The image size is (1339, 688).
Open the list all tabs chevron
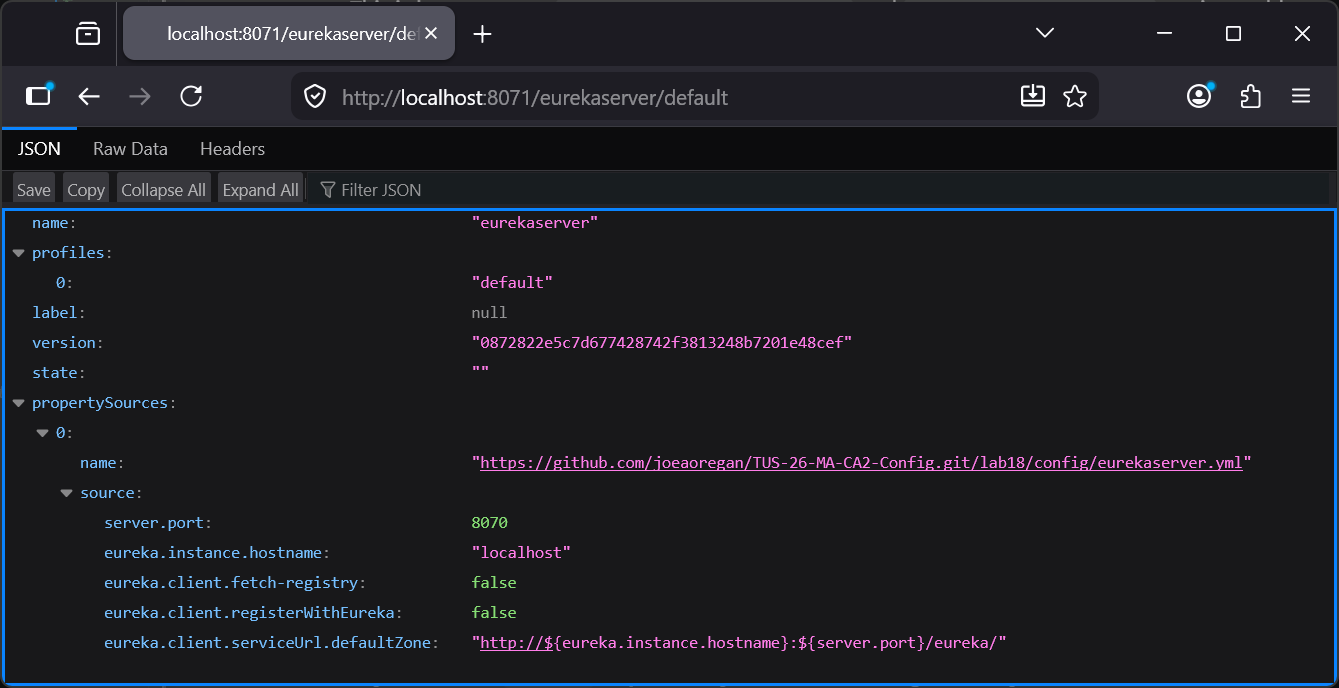coord(1045,33)
